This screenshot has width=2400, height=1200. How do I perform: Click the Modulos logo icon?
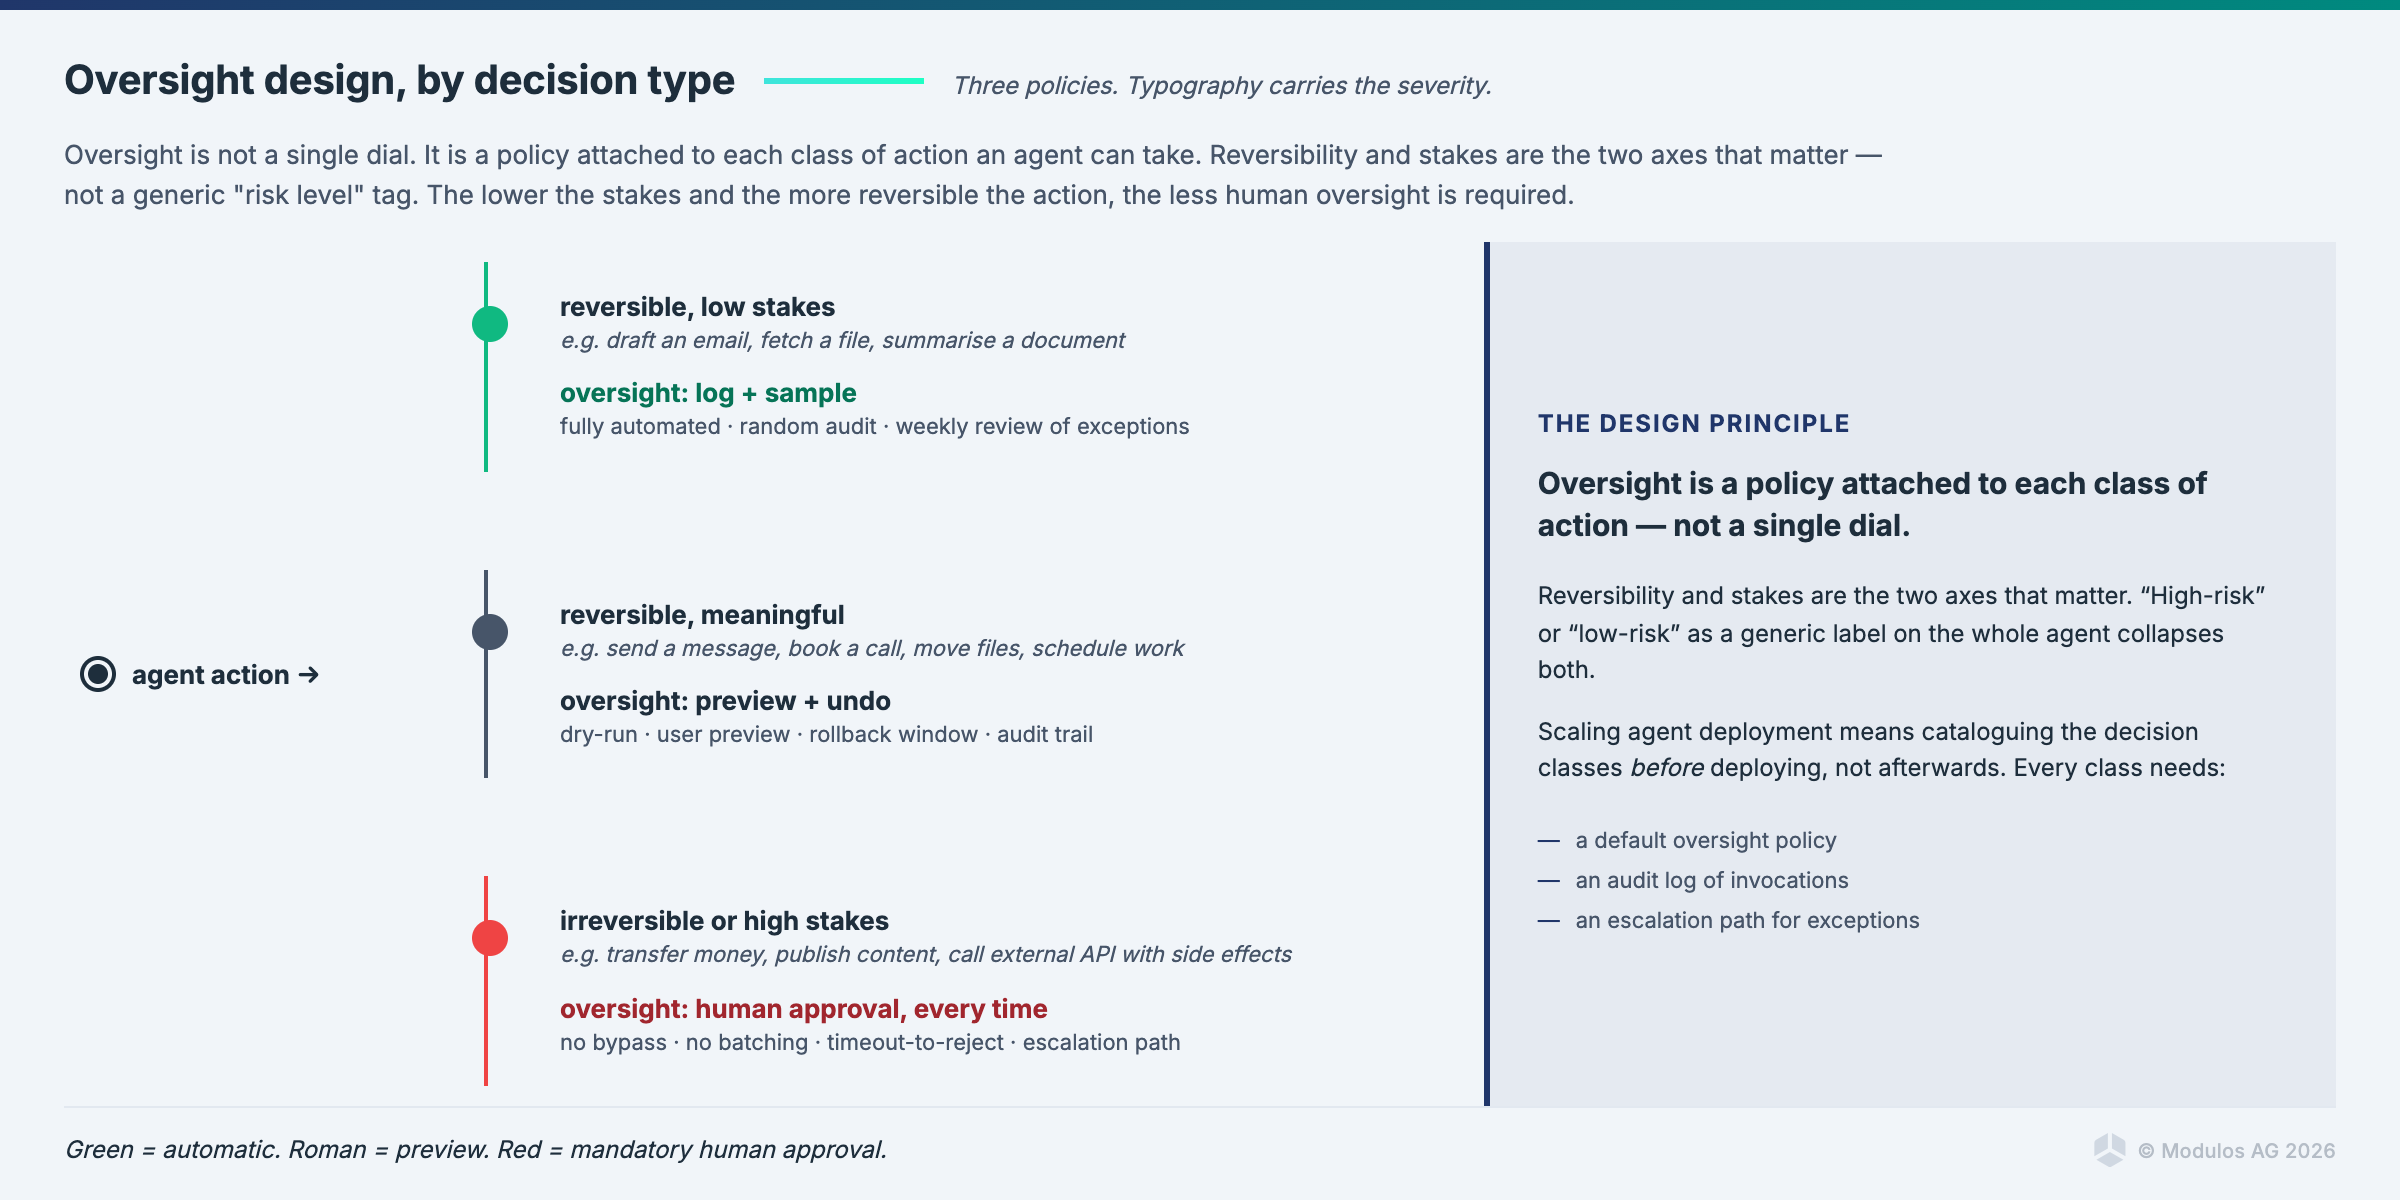(2109, 1150)
